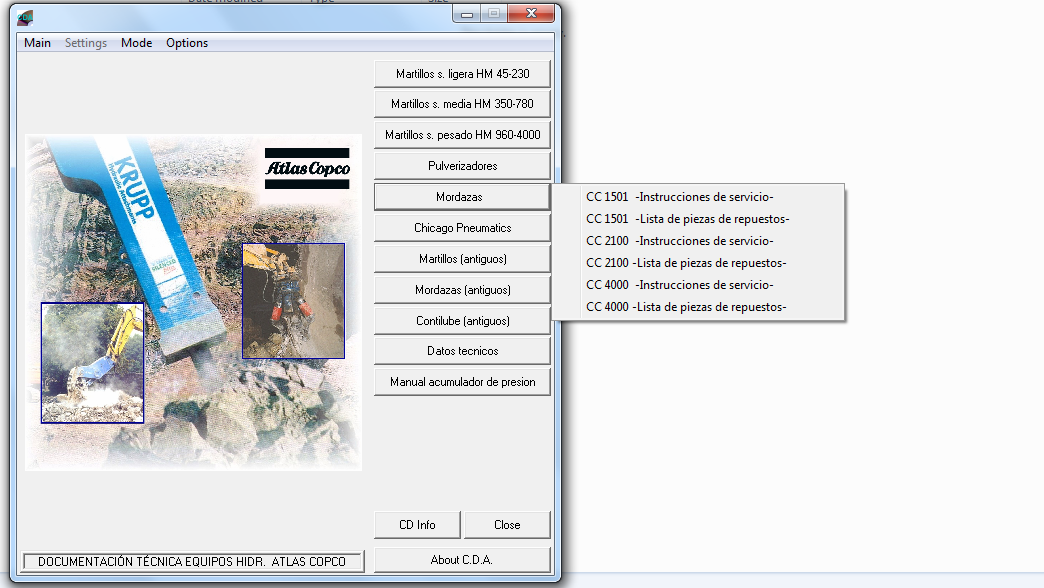
Task: Minimize the application window
Action: click(x=467, y=13)
